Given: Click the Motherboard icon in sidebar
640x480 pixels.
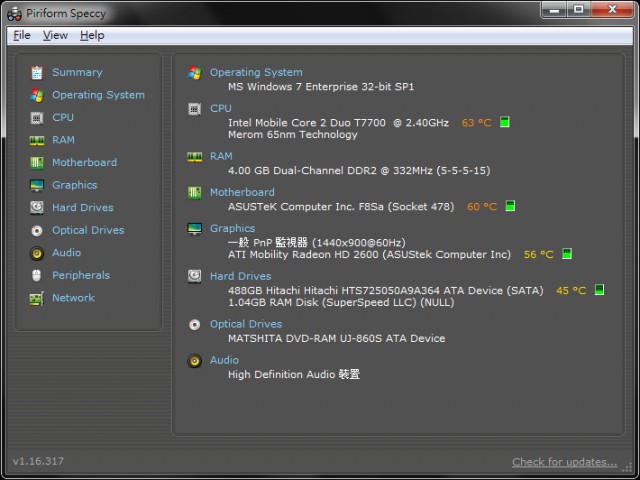Looking at the screenshot, I should click(x=37, y=163).
